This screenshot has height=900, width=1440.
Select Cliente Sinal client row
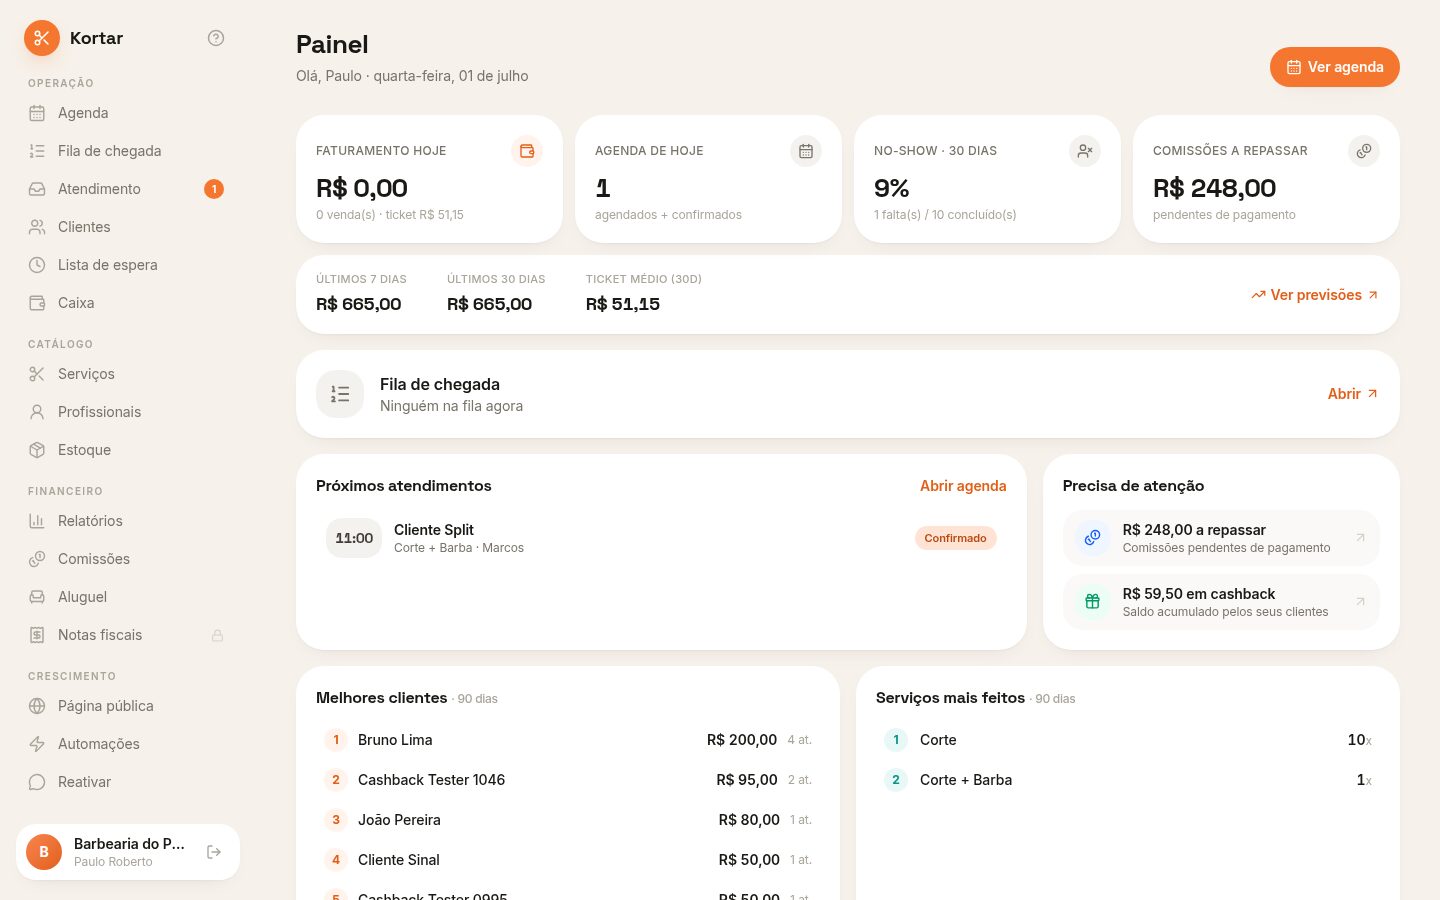point(568,860)
